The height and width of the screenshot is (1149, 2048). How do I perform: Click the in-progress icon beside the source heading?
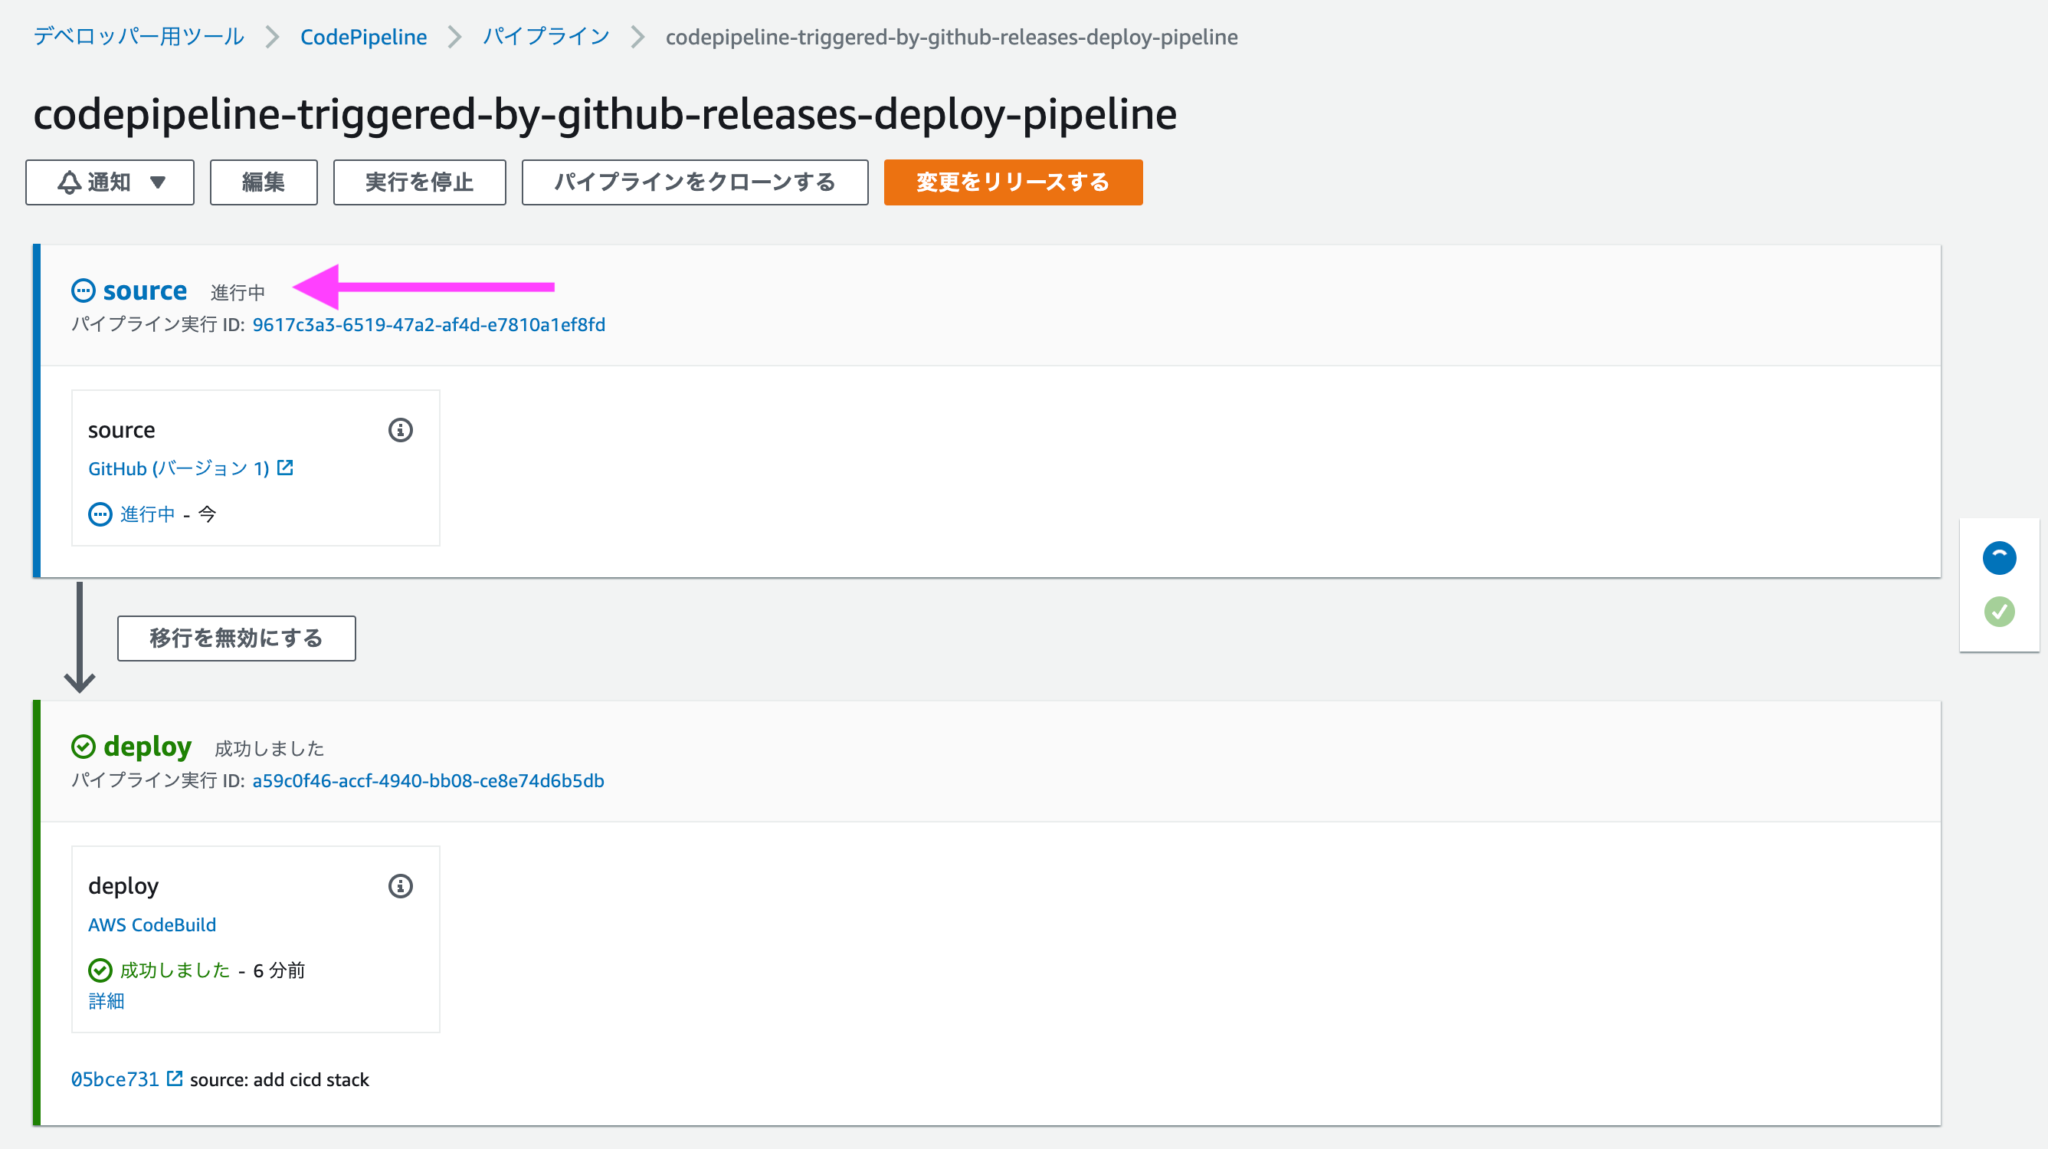pos(83,290)
